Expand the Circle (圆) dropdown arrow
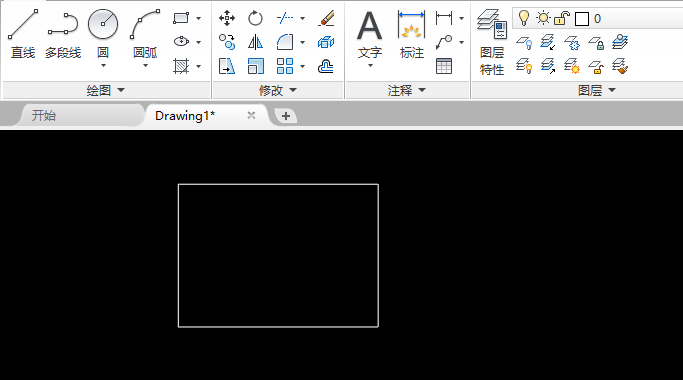The width and height of the screenshot is (683, 380). click(103, 66)
